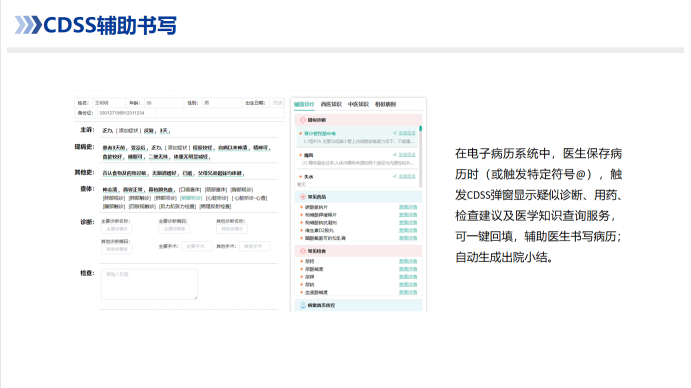Image resolution: width=691 pixels, height=388 pixels.
Task: Click the green highlighted tag in 查体
Action: click(x=191, y=198)
